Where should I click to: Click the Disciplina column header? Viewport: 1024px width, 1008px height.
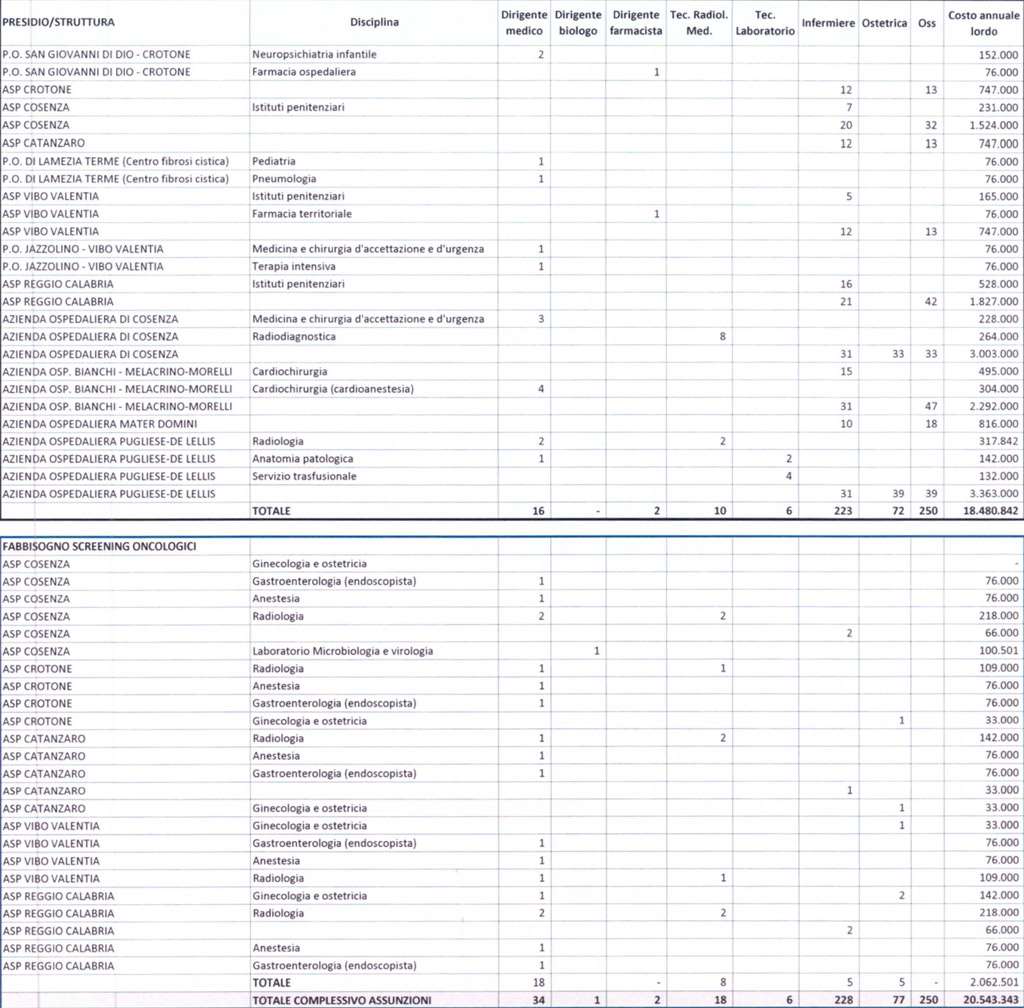coord(374,22)
